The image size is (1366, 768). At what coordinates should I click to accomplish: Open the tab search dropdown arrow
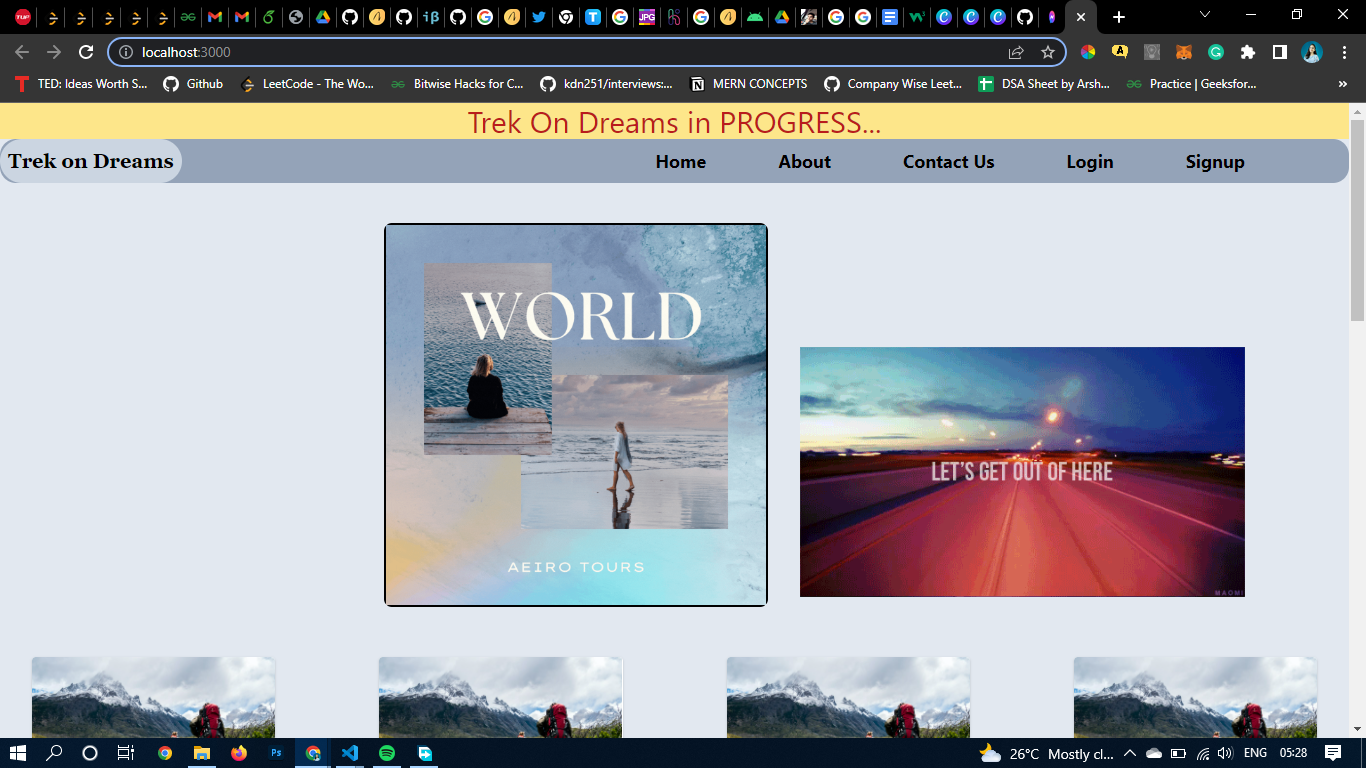click(1205, 16)
